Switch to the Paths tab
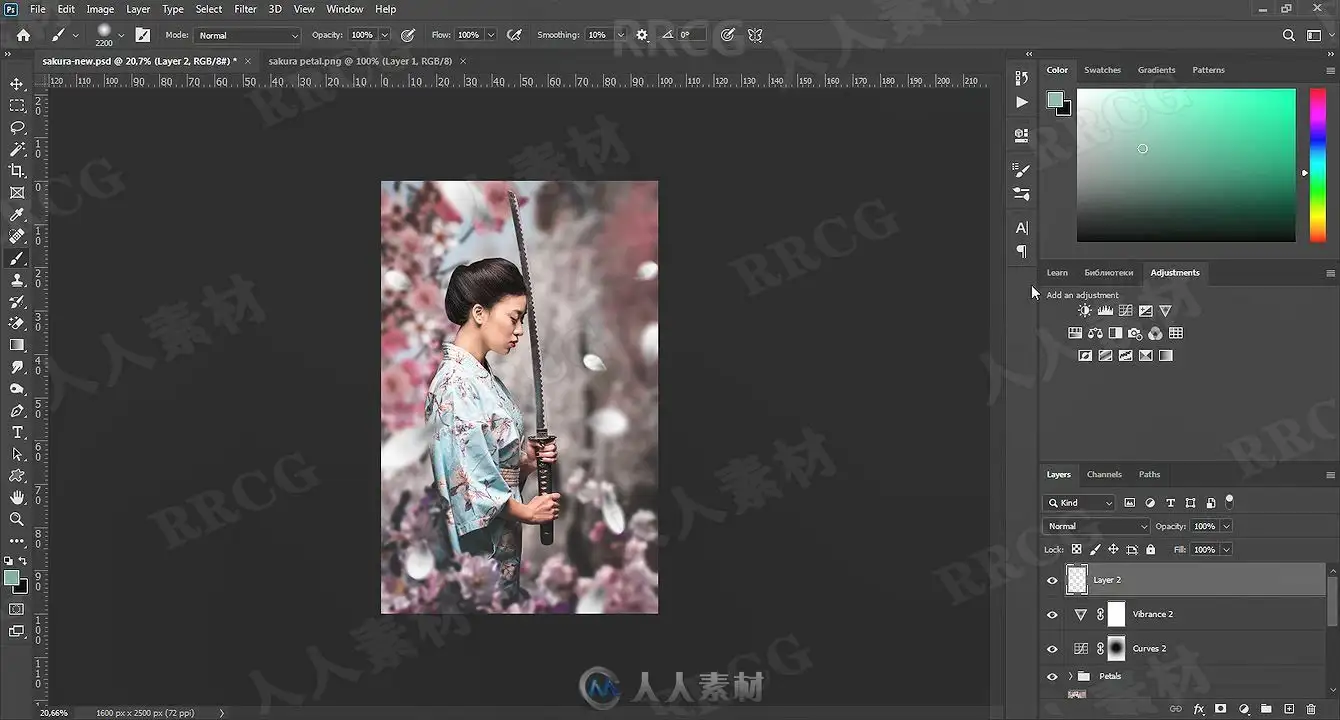This screenshot has width=1340, height=720. point(1150,474)
